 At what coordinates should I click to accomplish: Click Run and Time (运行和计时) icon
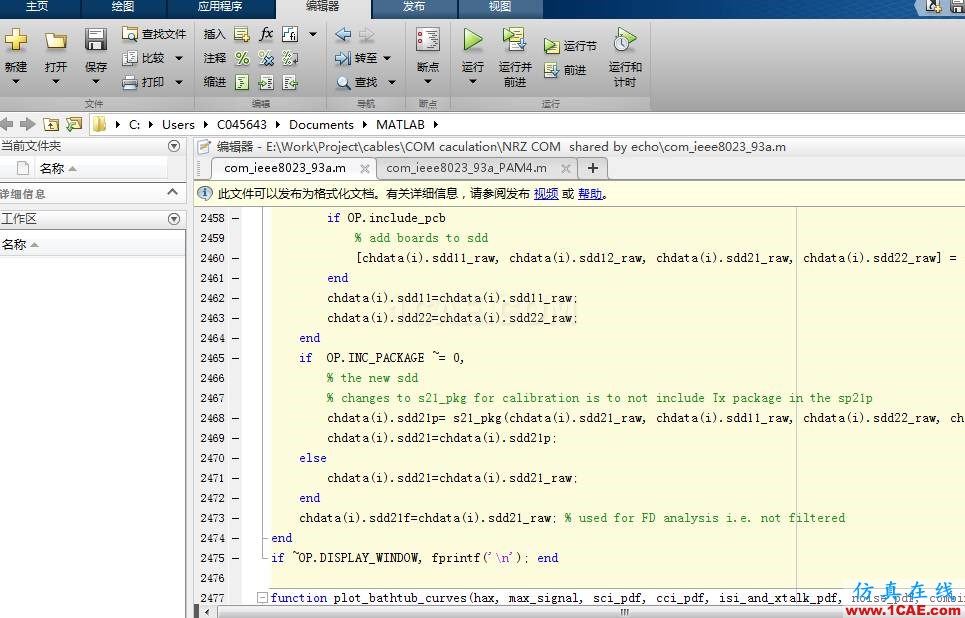coord(625,39)
